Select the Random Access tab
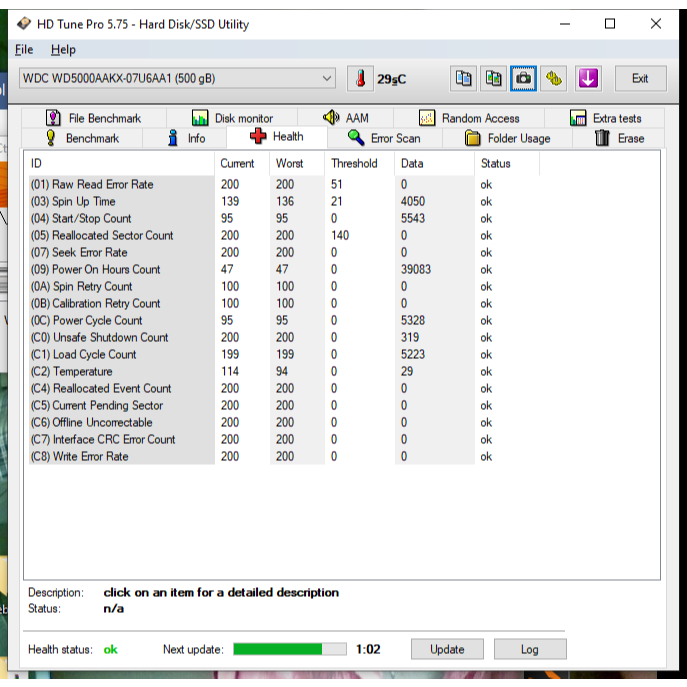 click(x=469, y=118)
